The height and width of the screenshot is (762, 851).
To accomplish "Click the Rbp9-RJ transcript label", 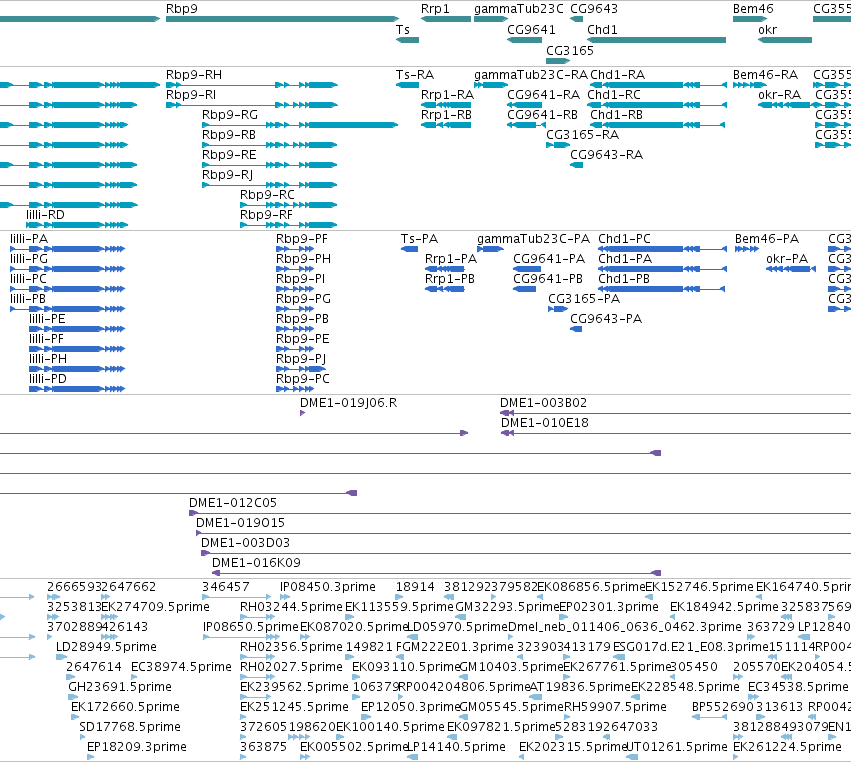I will tap(227, 175).
